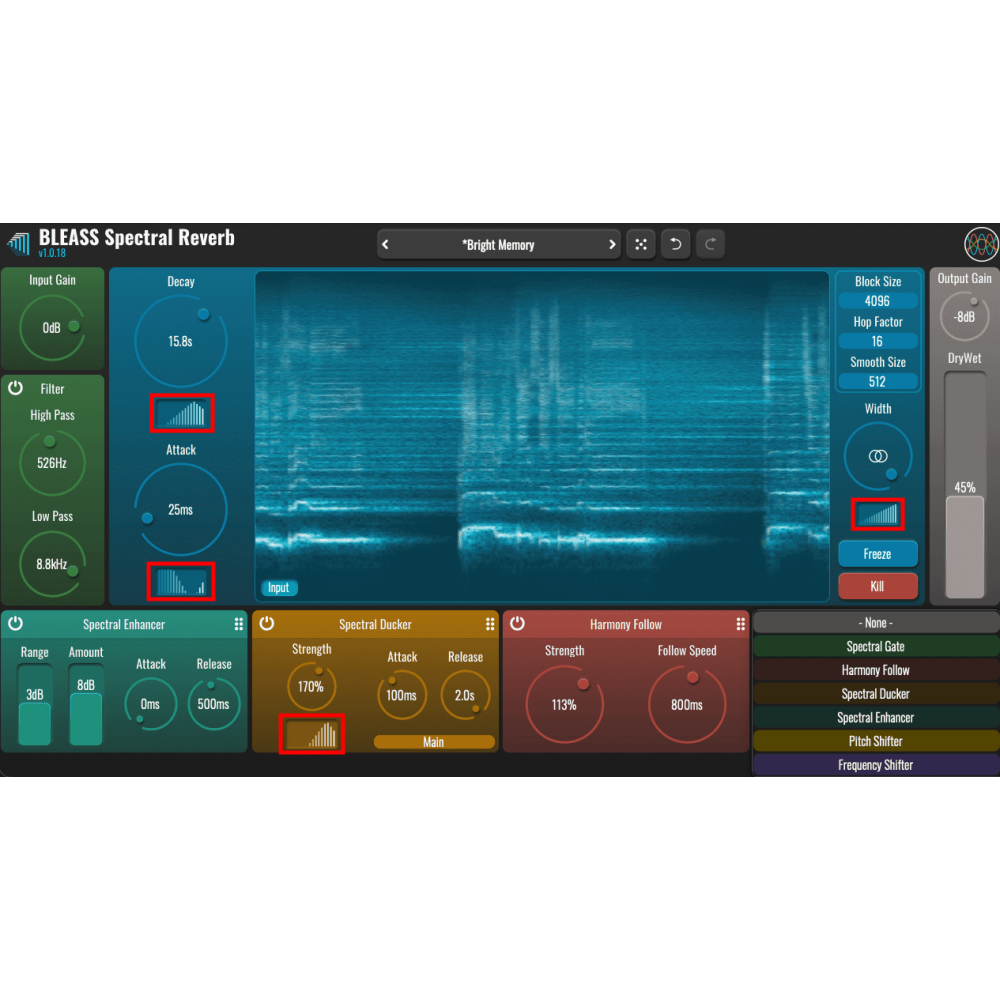Grab the Spectral Ducker drag handle dots
The height and width of the screenshot is (1000, 1000).
(x=490, y=624)
